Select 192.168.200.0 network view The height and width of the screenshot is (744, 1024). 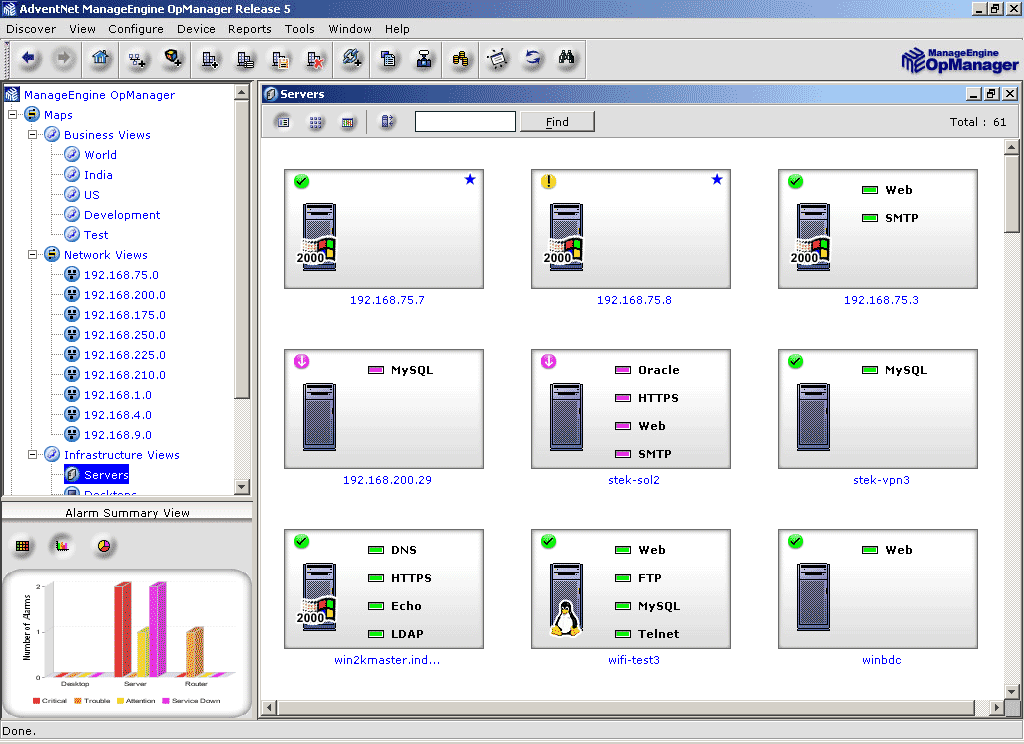(124, 295)
